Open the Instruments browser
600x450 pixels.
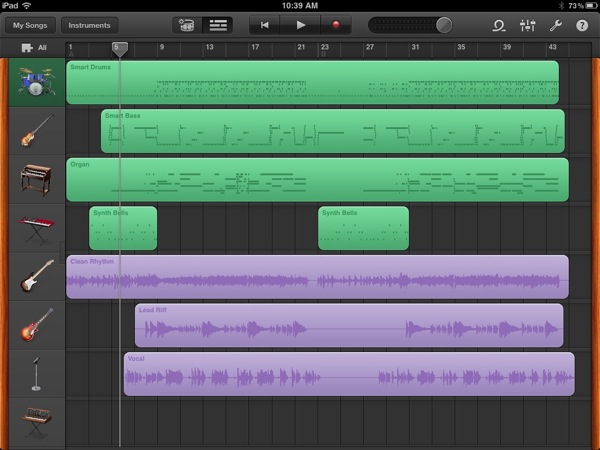click(89, 25)
